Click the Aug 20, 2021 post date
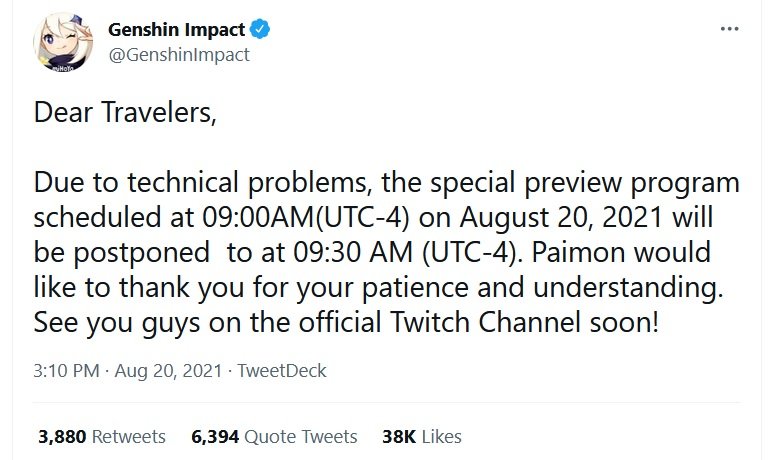771x460 pixels. point(168,371)
